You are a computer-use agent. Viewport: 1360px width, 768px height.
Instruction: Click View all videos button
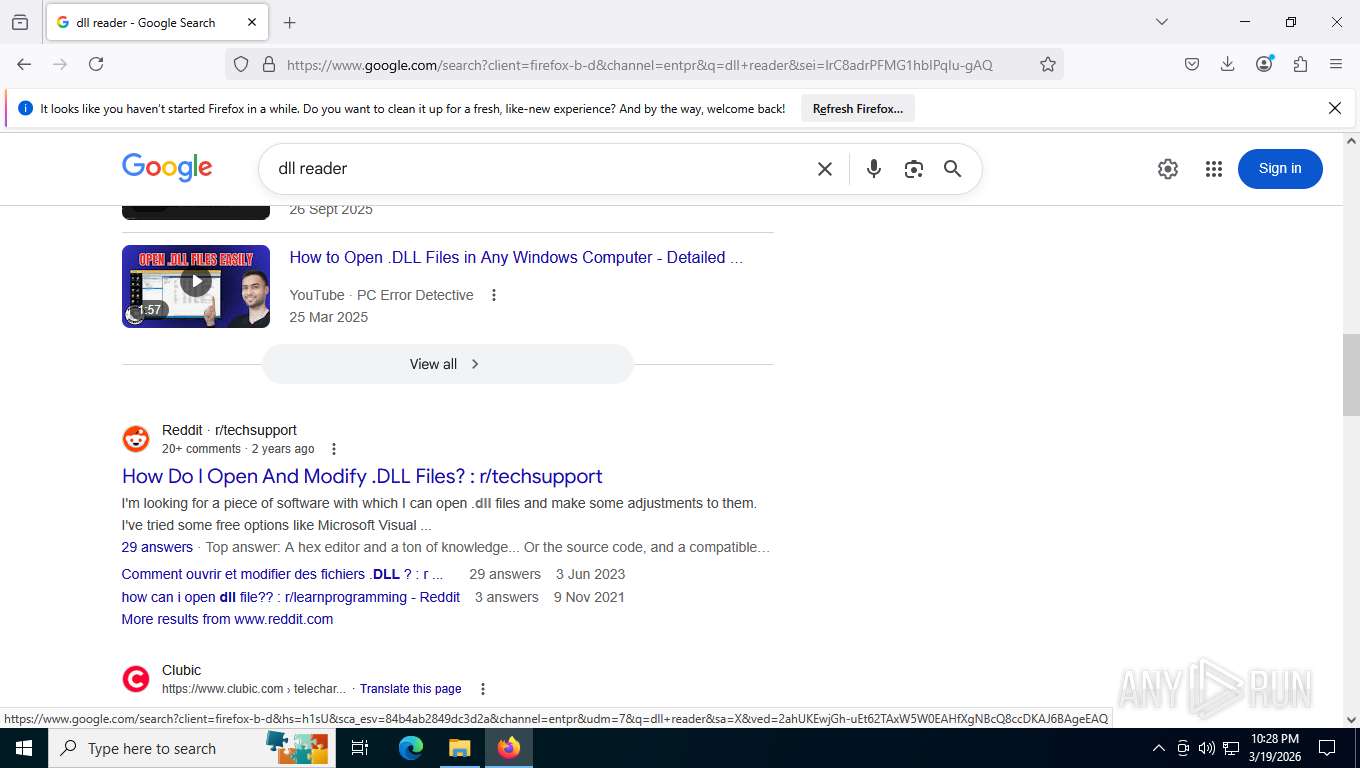(447, 364)
